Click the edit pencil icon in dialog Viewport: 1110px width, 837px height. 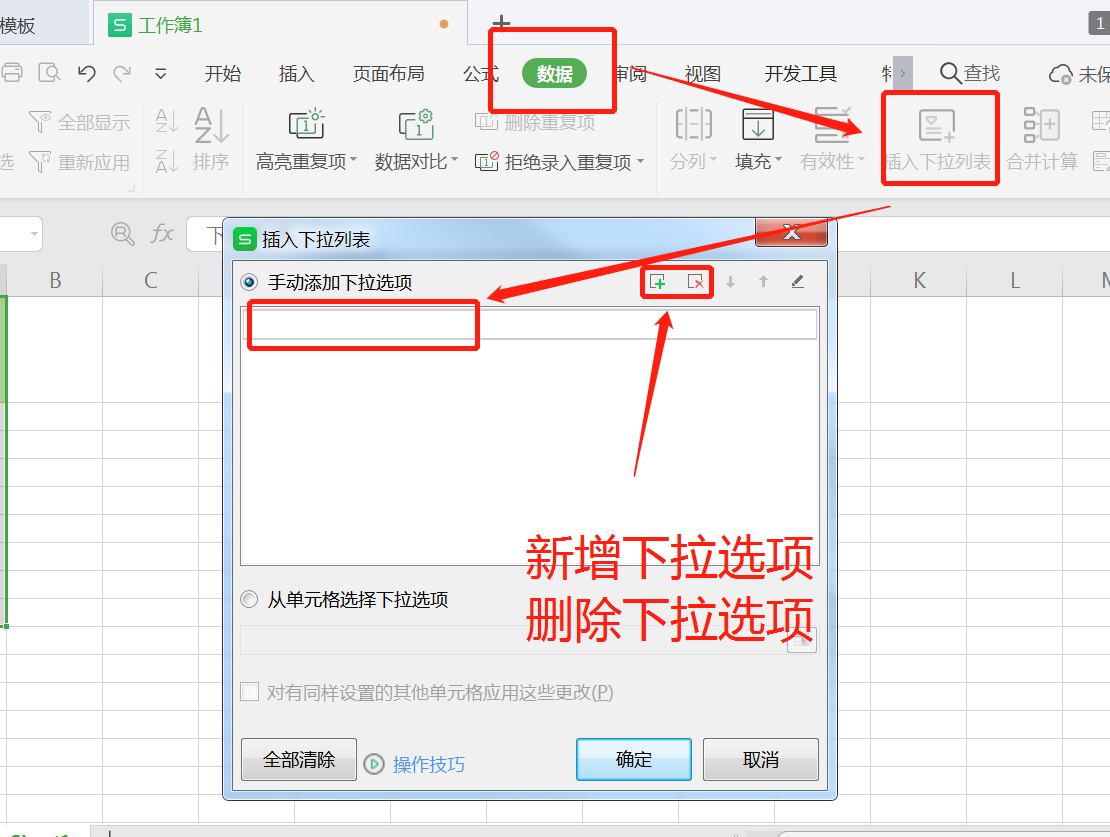click(797, 282)
